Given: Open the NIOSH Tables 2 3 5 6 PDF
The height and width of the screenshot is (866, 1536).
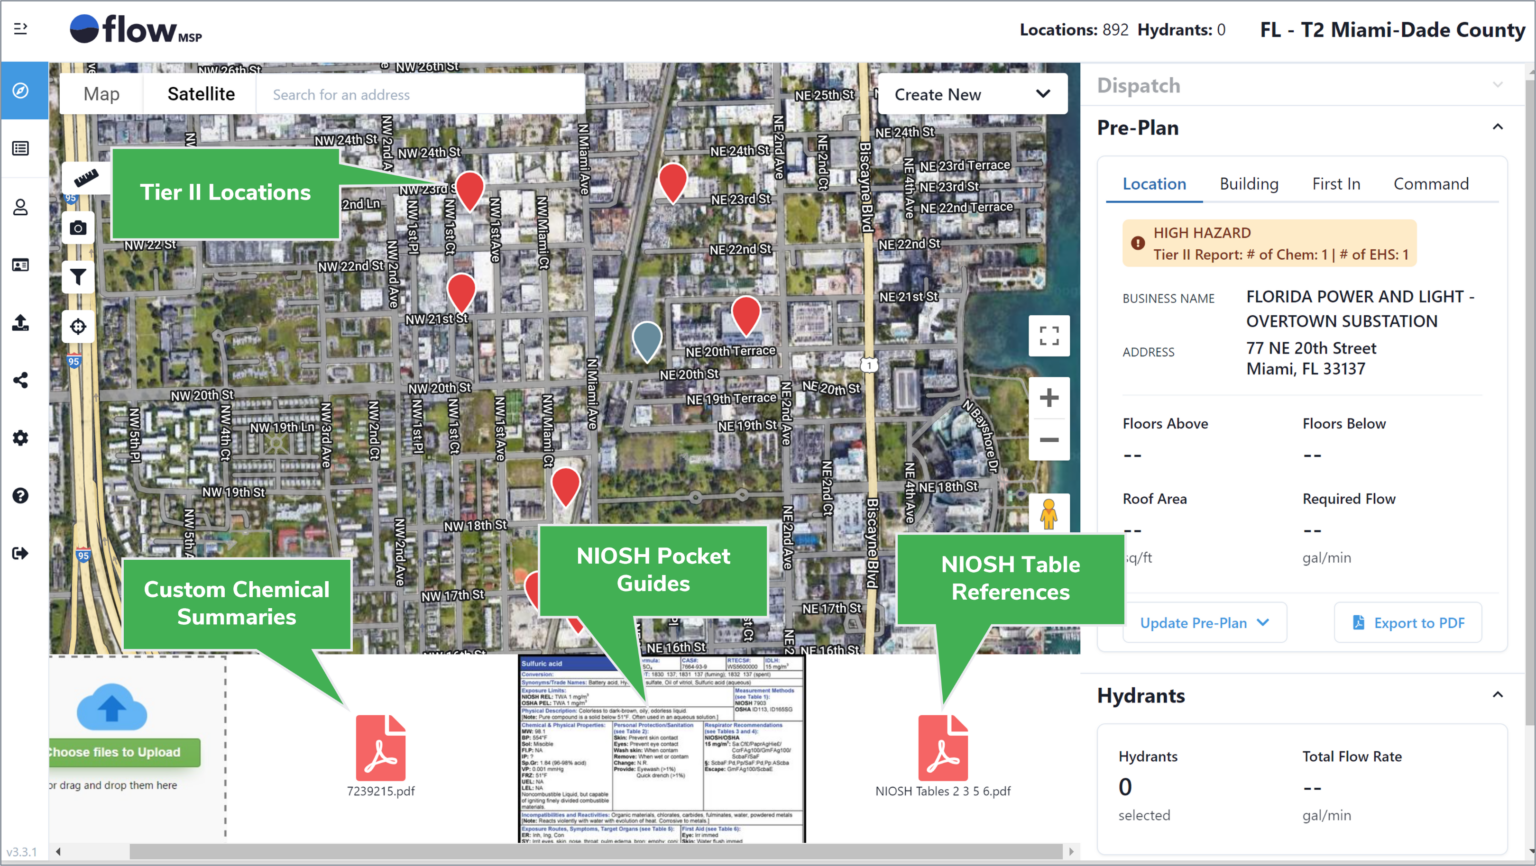Looking at the screenshot, I should 941,747.
